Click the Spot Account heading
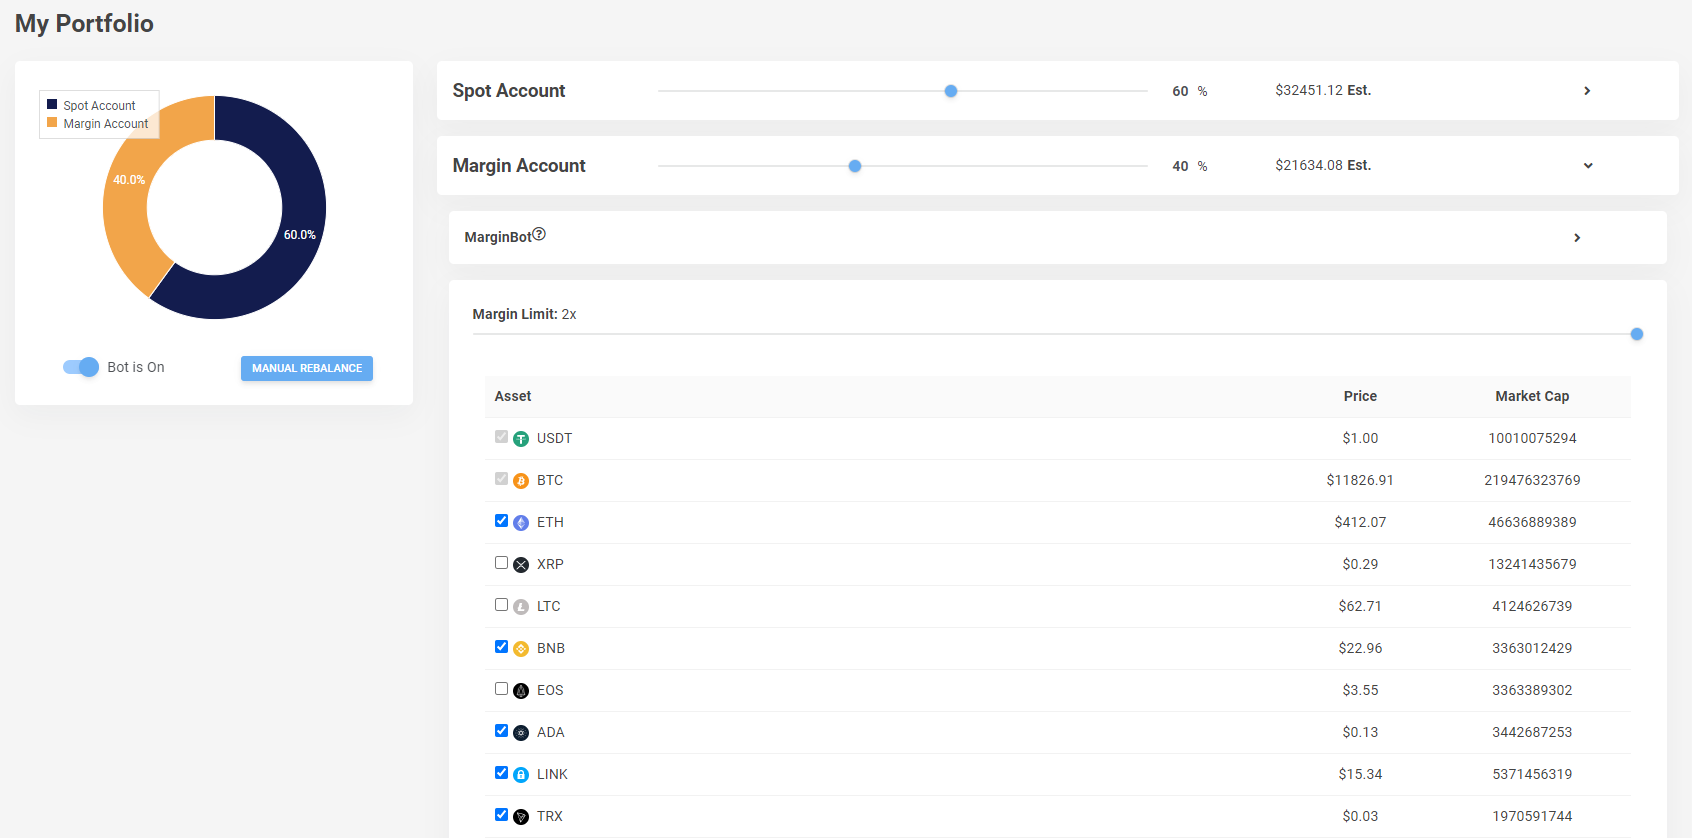This screenshot has height=838, width=1692. coord(509,91)
